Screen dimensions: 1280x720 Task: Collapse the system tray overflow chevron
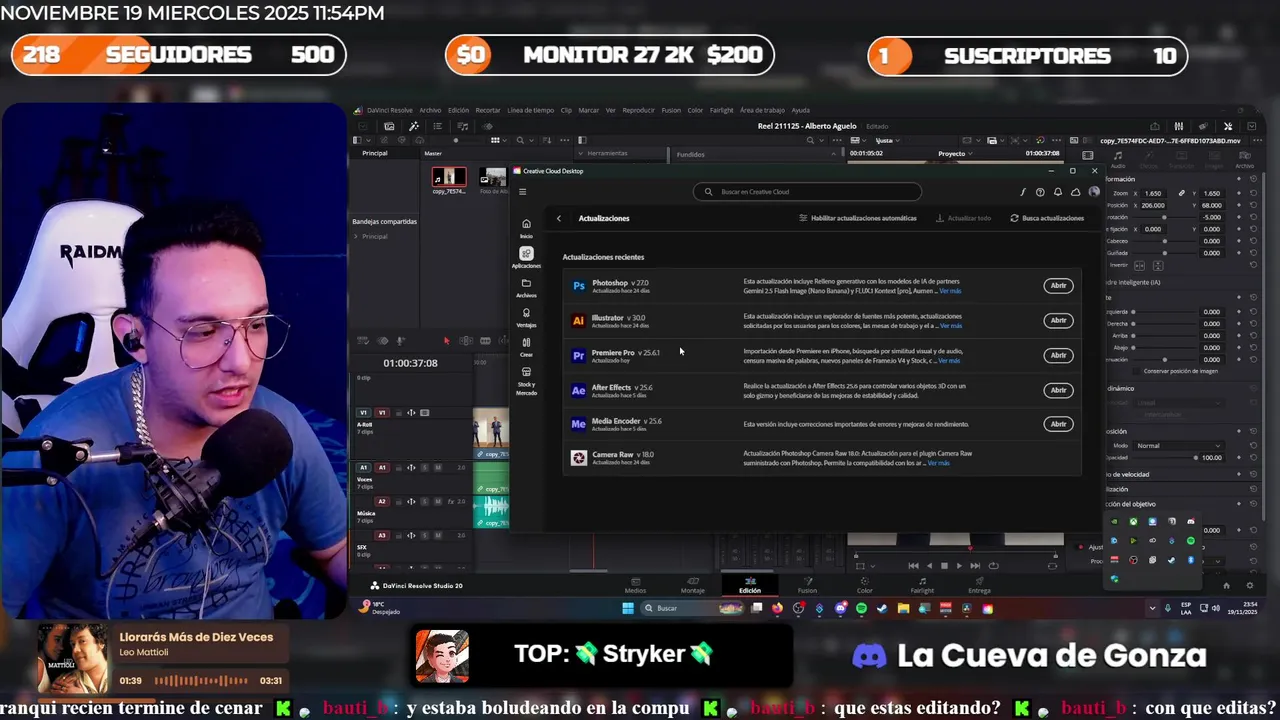(x=1152, y=608)
